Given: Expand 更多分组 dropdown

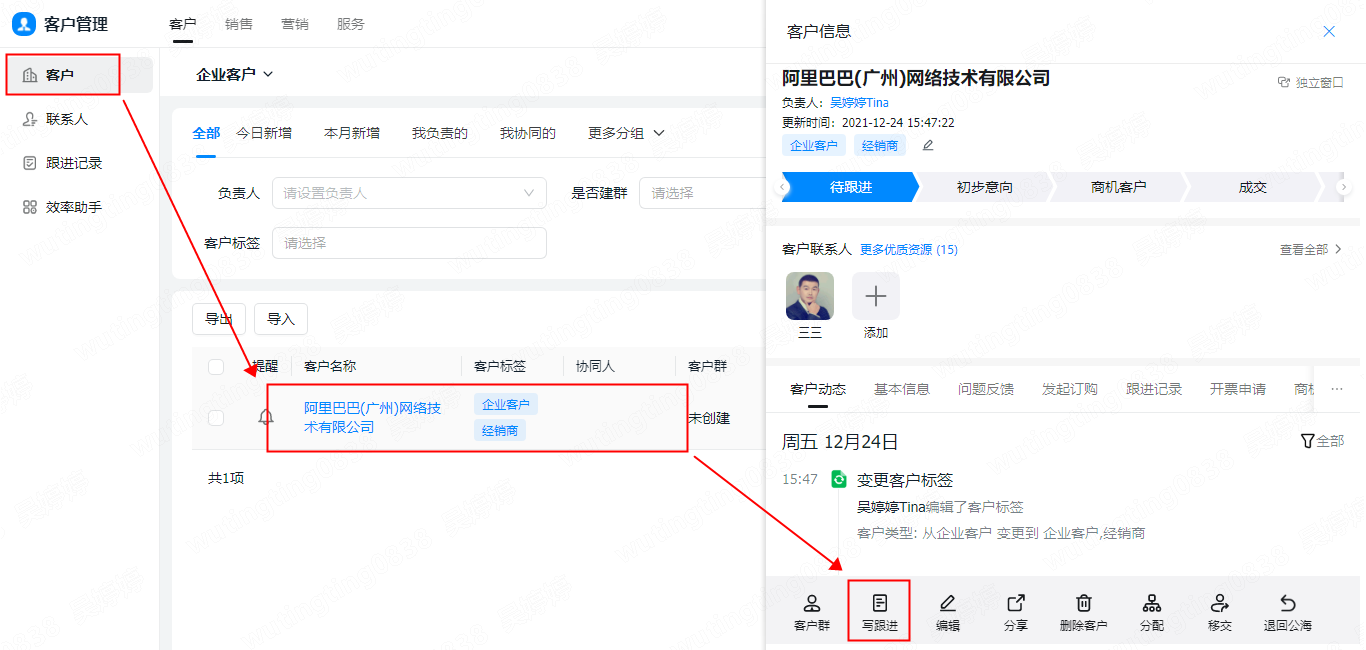Looking at the screenshot, I should click(626, 133).
